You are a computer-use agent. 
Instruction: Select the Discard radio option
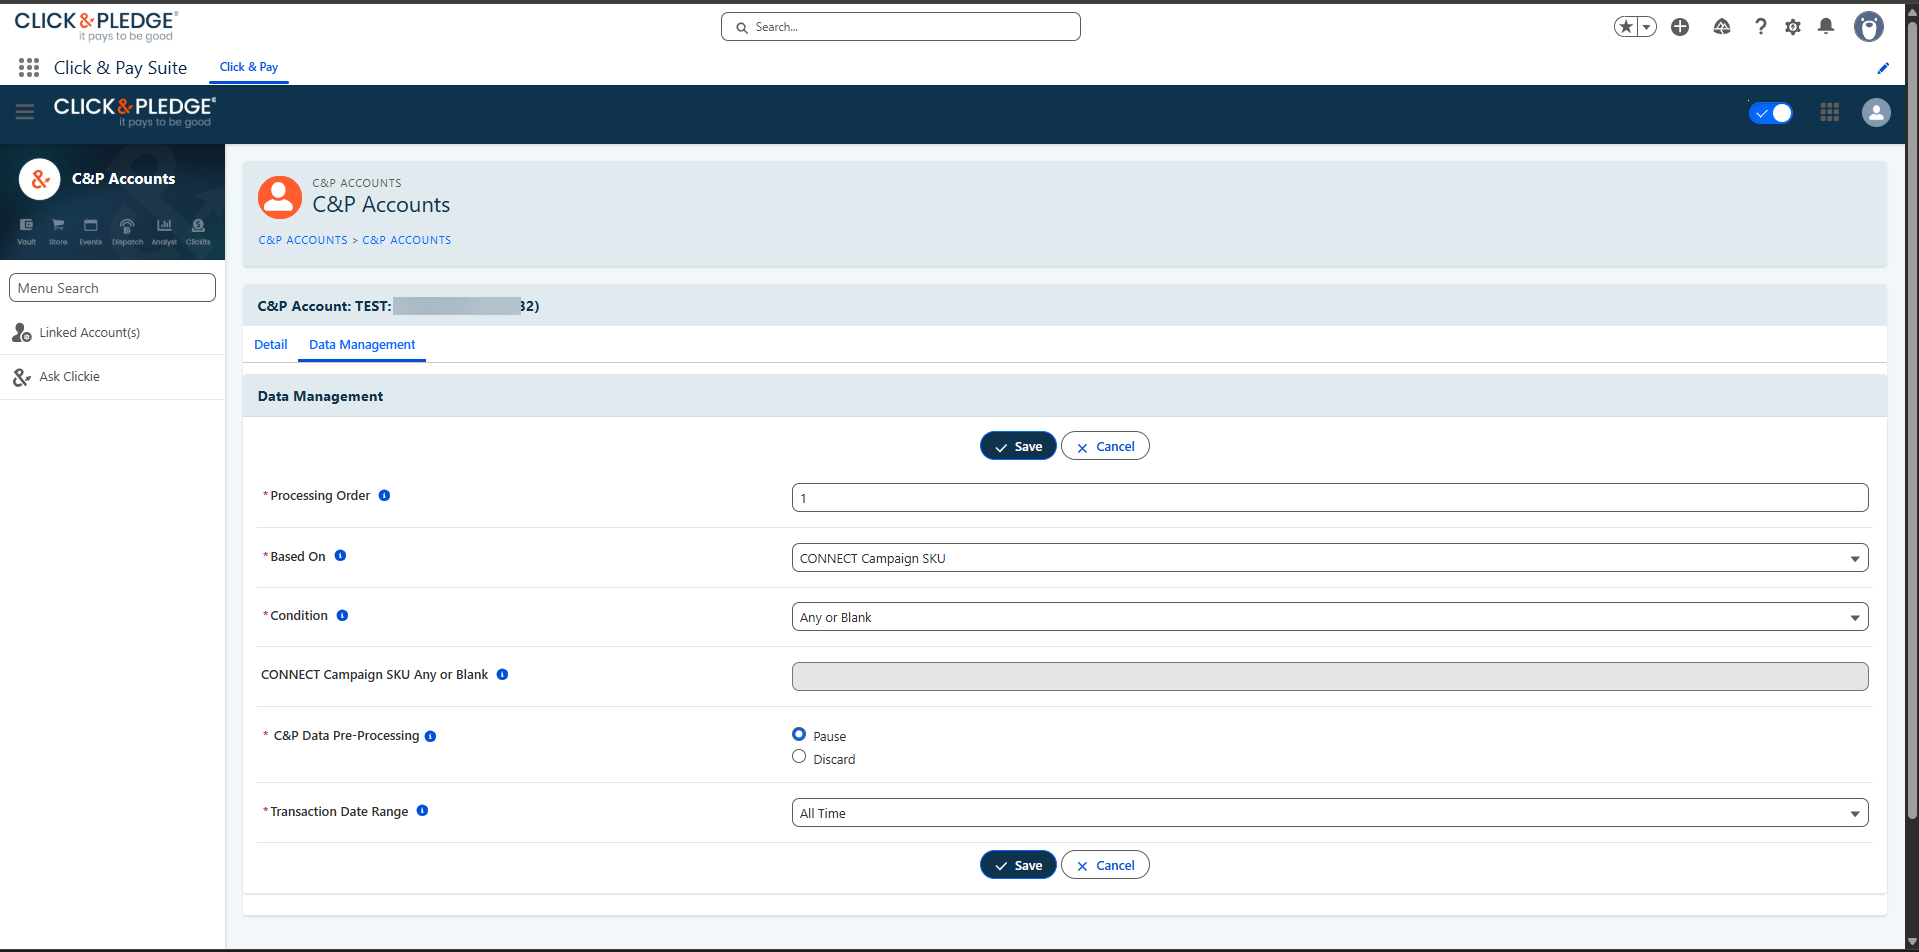(799, 757)
